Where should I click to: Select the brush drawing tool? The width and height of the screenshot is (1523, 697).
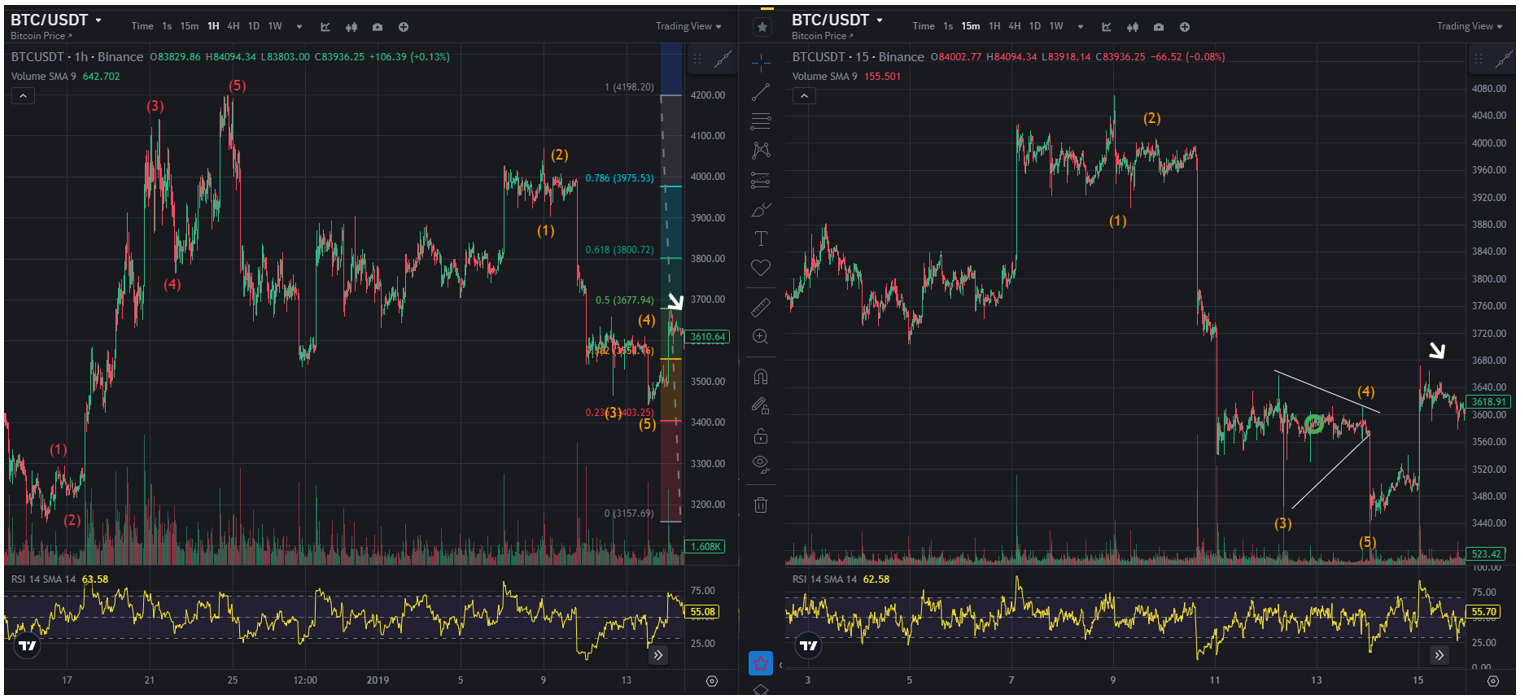[x=761, y=210]
